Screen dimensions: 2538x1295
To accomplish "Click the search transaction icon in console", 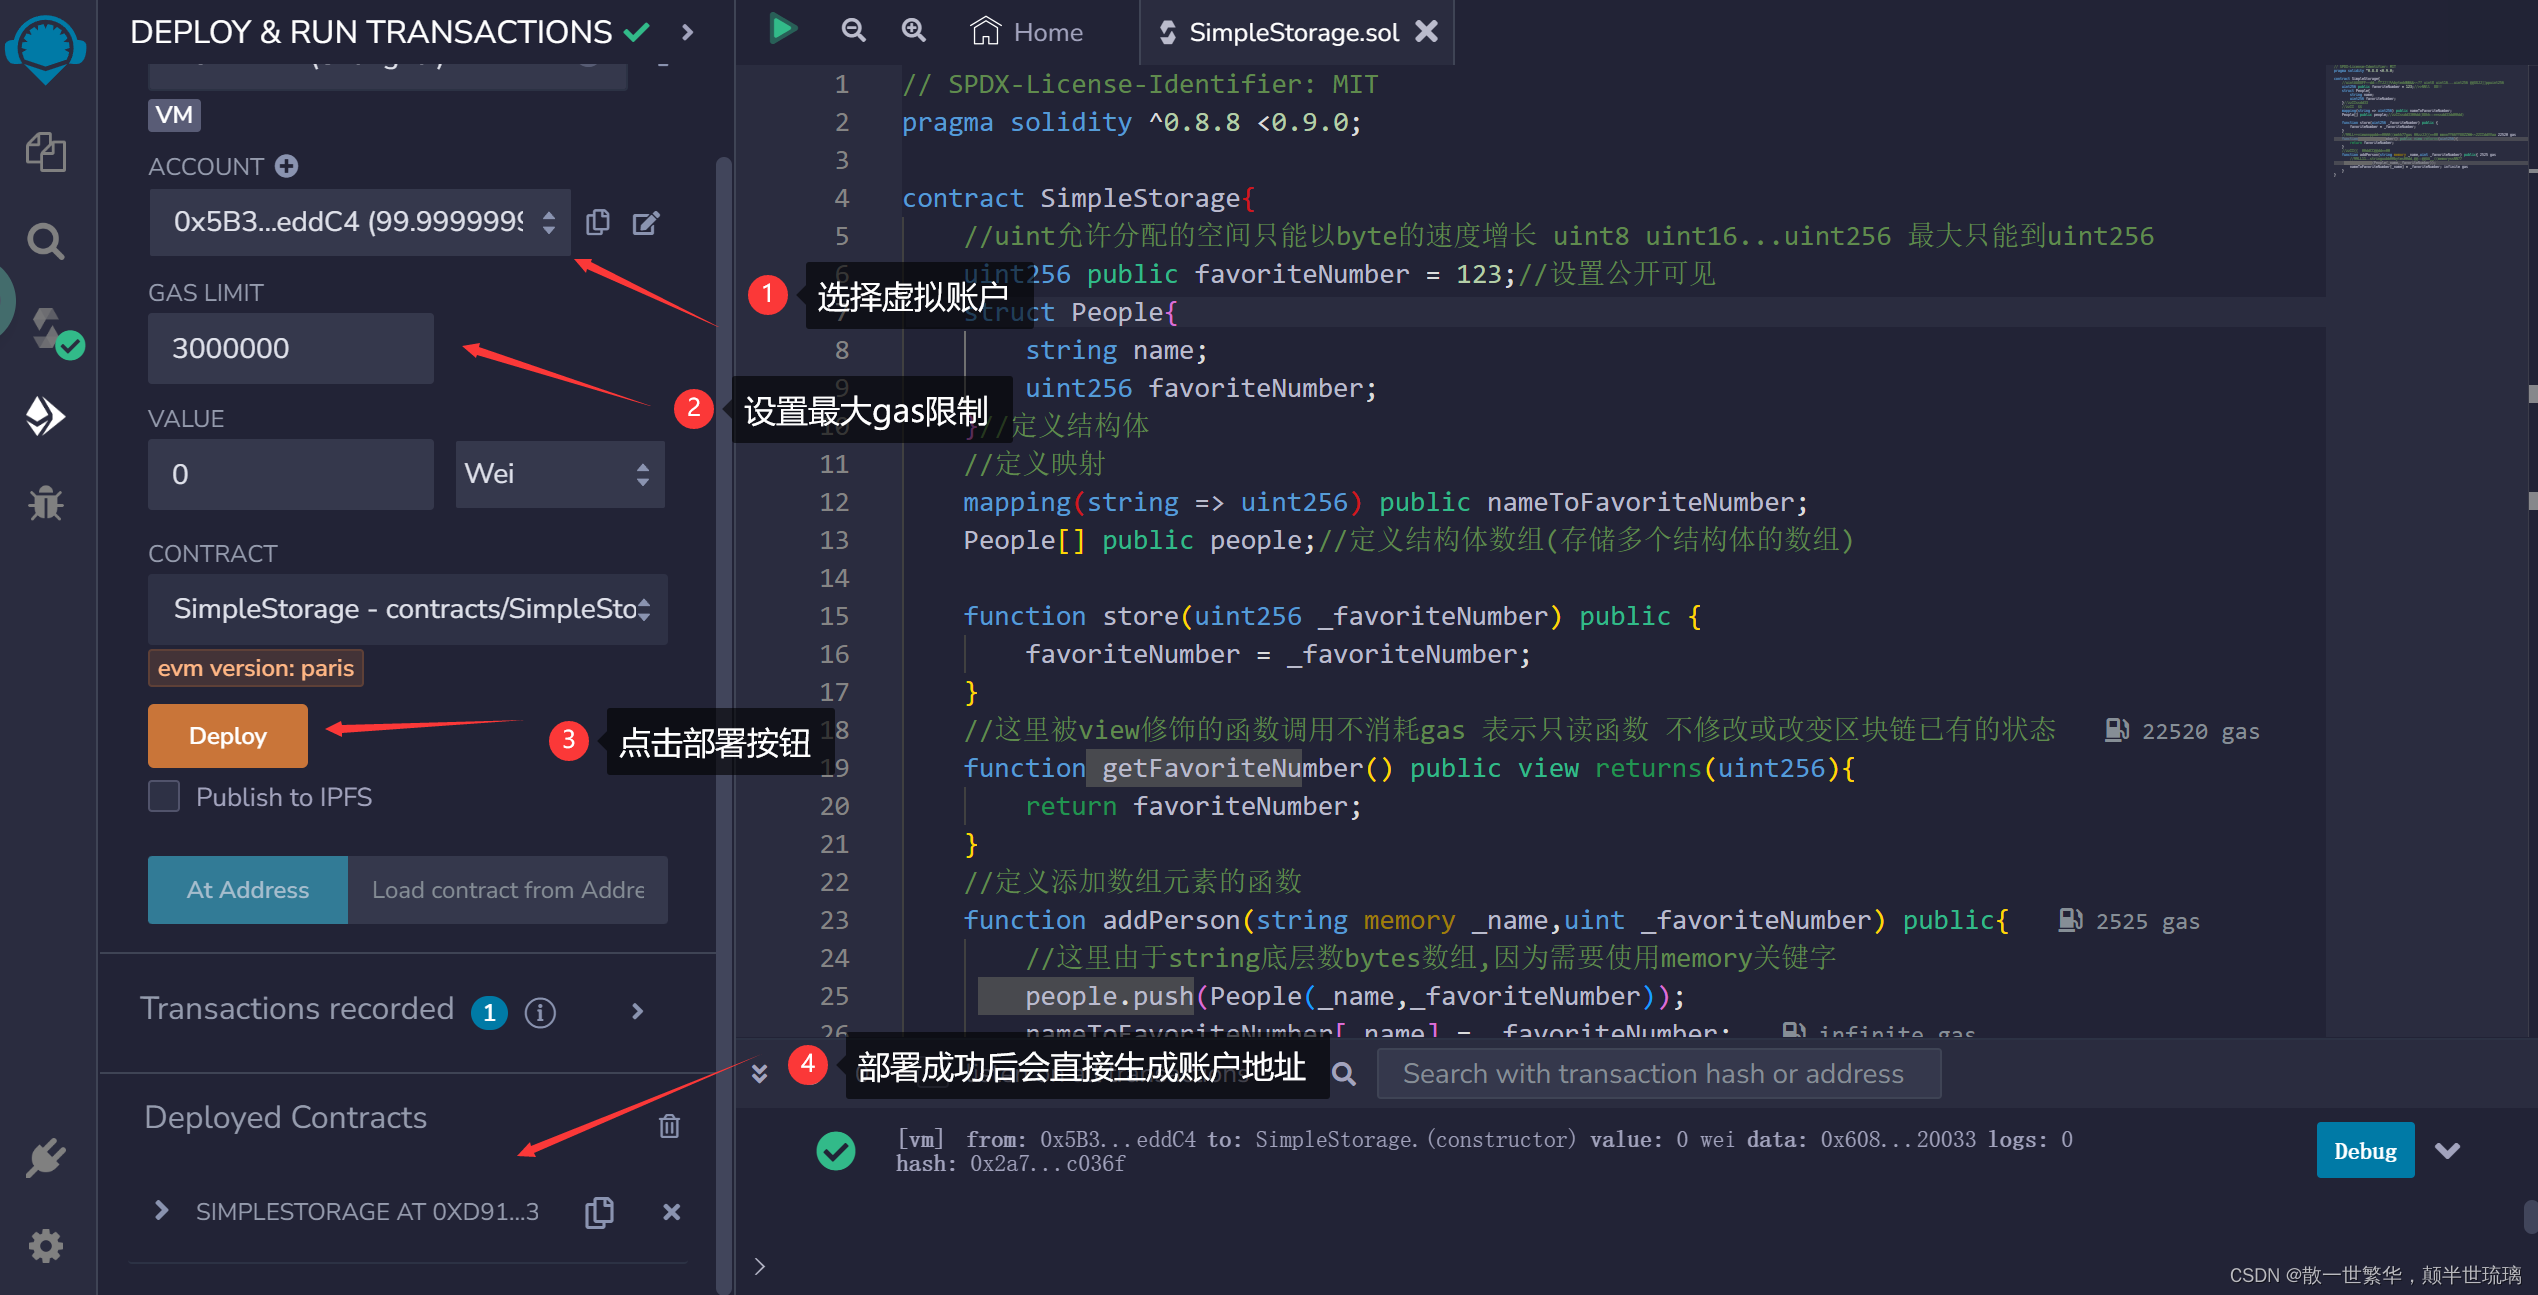I will 1346,1074.
